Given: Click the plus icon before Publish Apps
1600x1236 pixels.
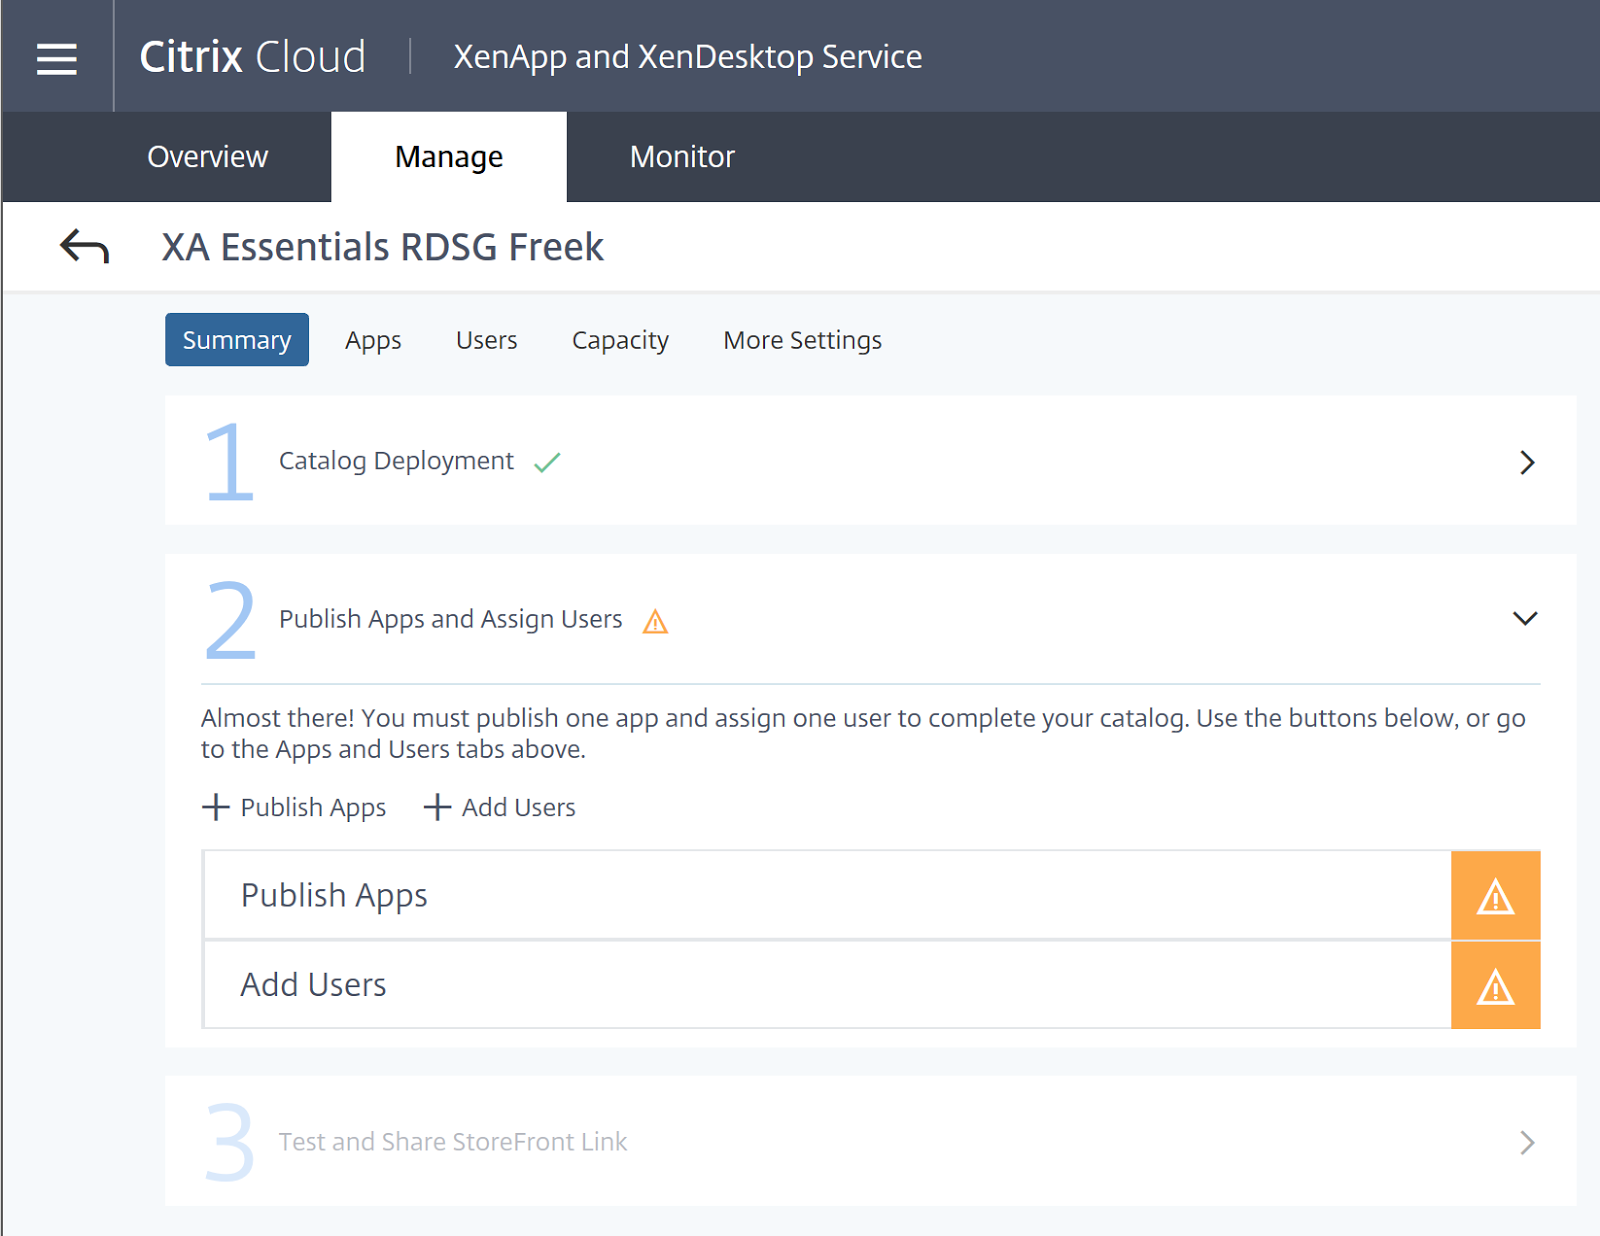Looking at the screenshot, I should [x=215, y=807].
